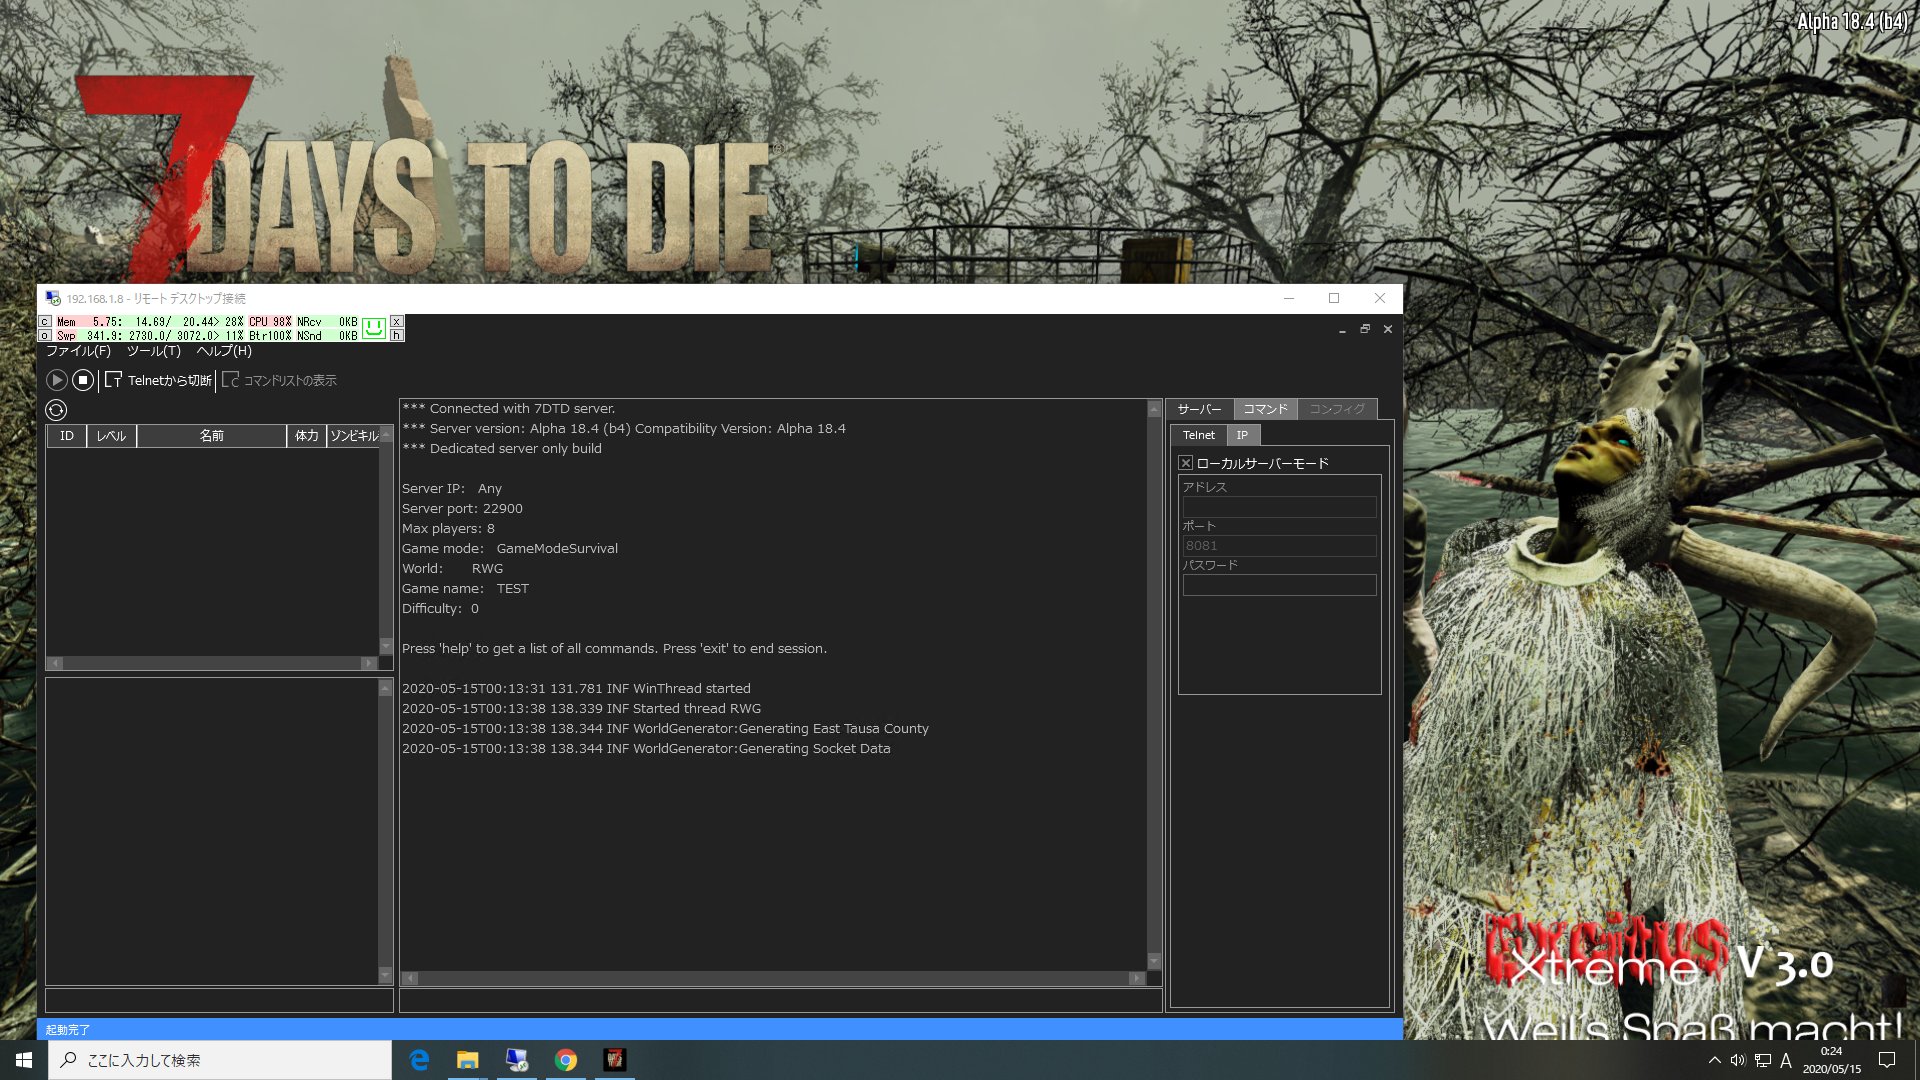Click lower-left panel scrollbar up arrow
Image resolution: width=1920 pixels, height=1080 pixels.
coord(385,688)
